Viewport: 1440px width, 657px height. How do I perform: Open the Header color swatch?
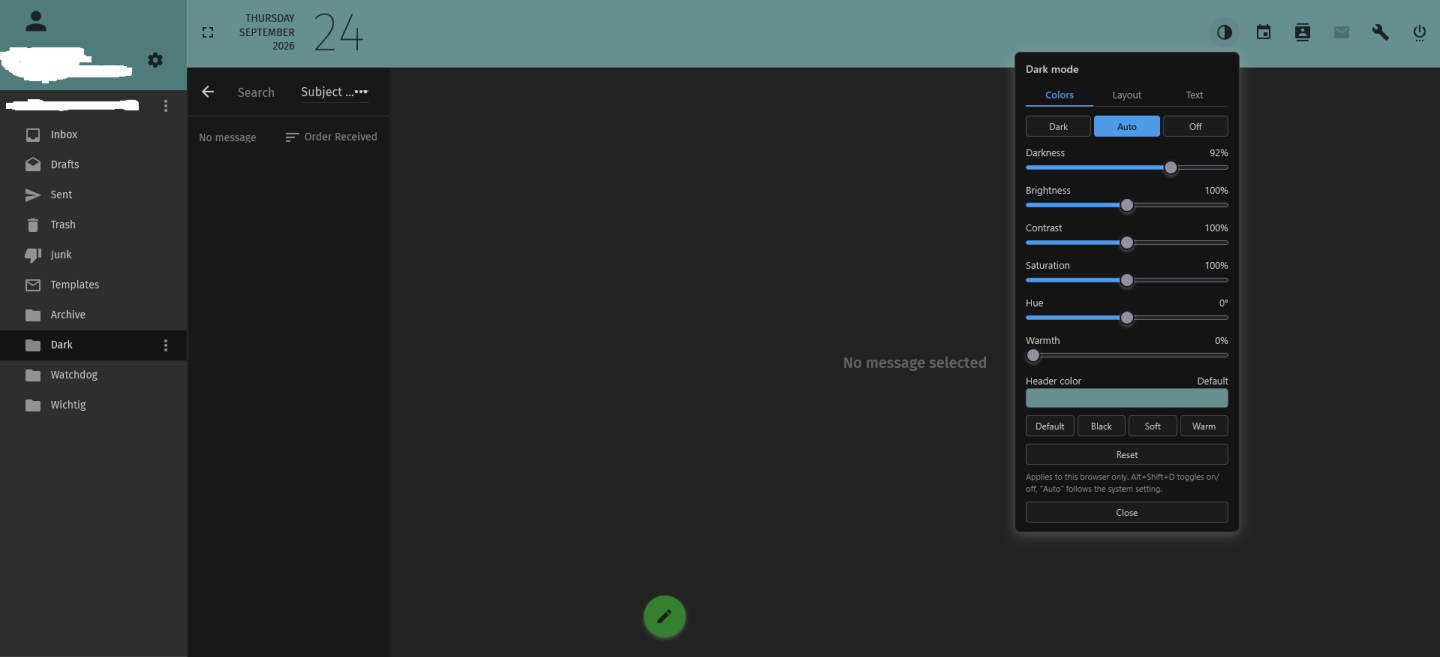coord(1127,398)
